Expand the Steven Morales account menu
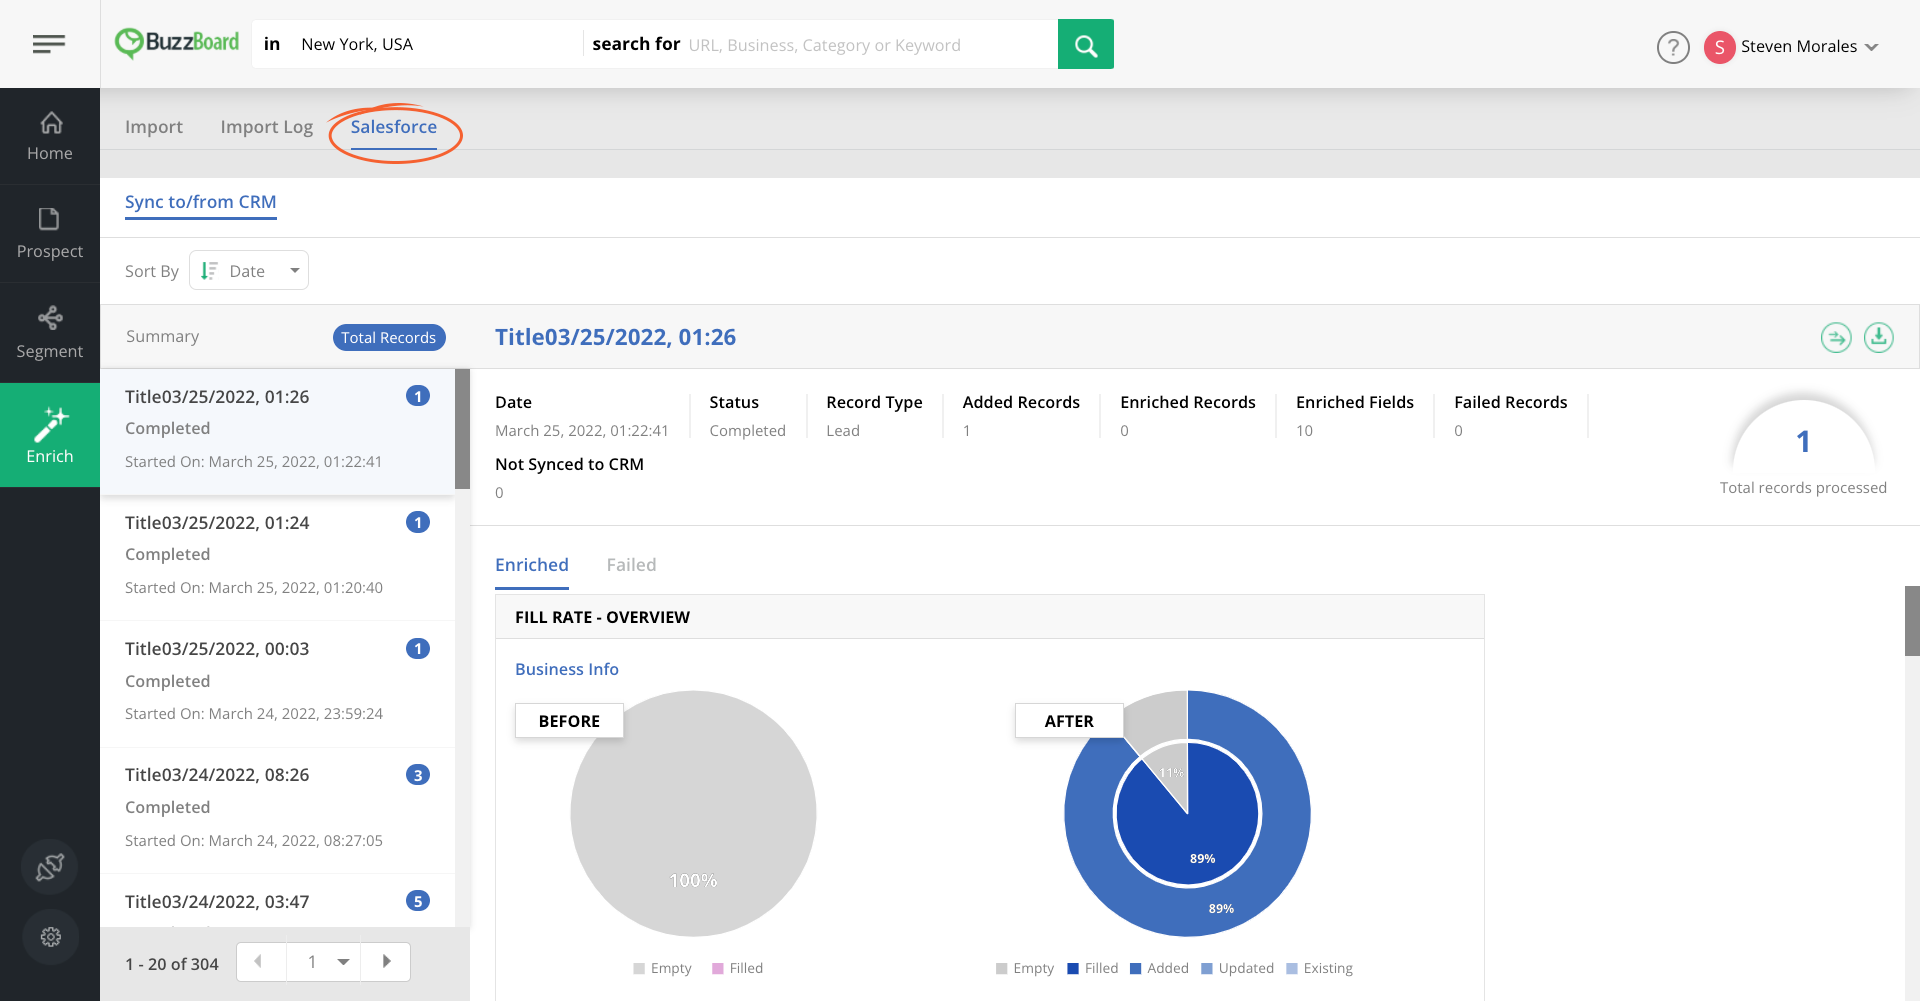The image size is (1920, 1001). 1872,47
